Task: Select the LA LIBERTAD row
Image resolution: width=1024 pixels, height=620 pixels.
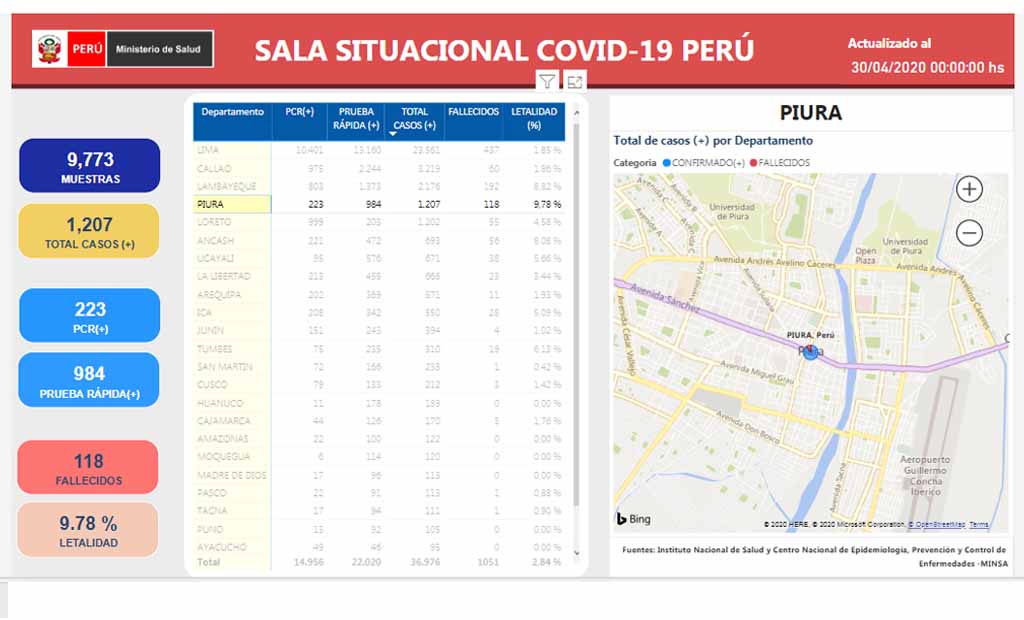Action: (x=379, y=276)
